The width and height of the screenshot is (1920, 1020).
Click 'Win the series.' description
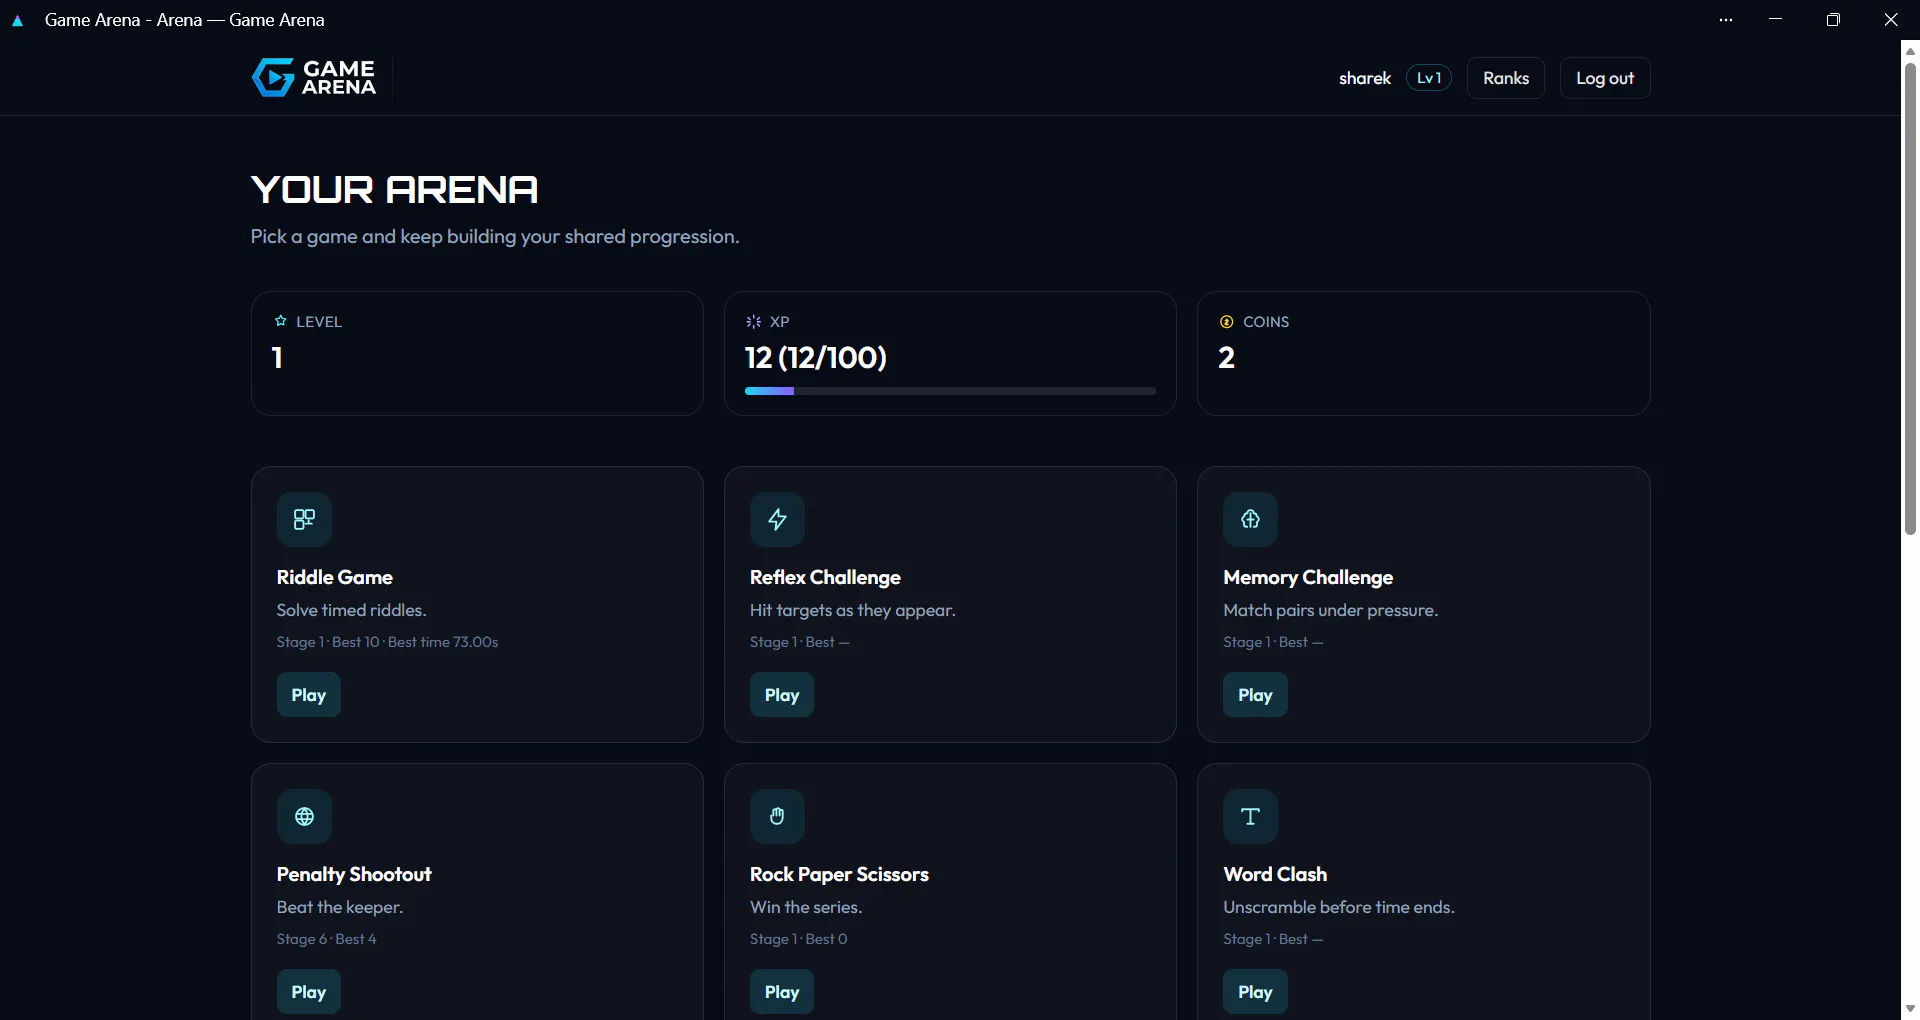[x=805, y=907]
